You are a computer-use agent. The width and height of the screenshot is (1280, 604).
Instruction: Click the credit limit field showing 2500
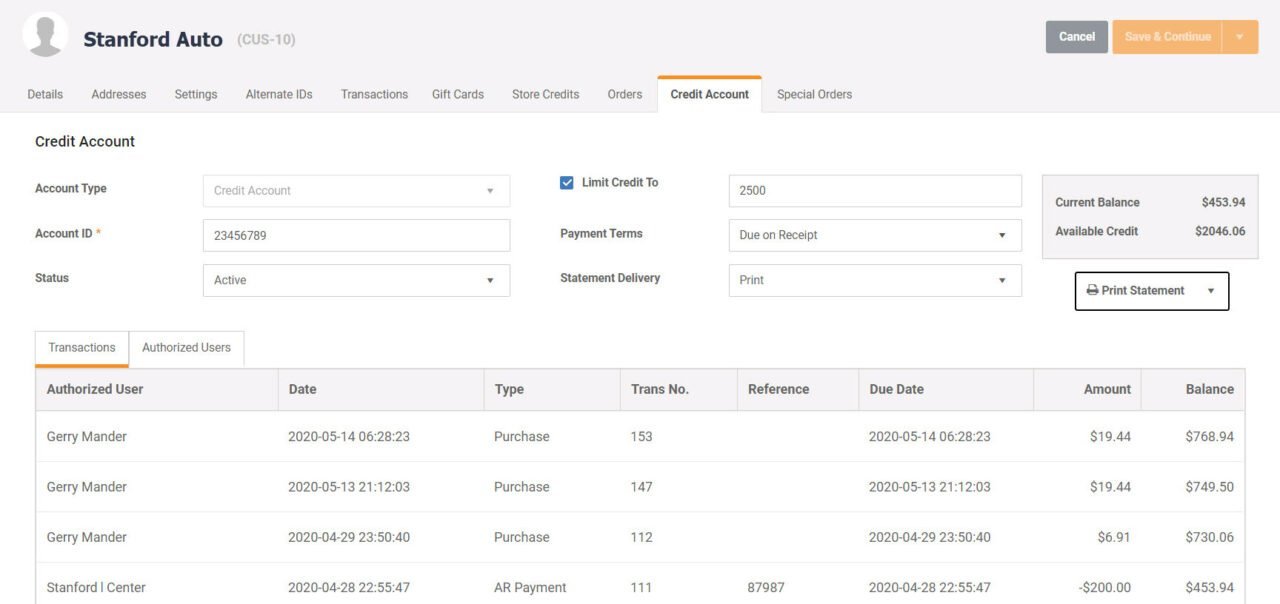point(875,191)
